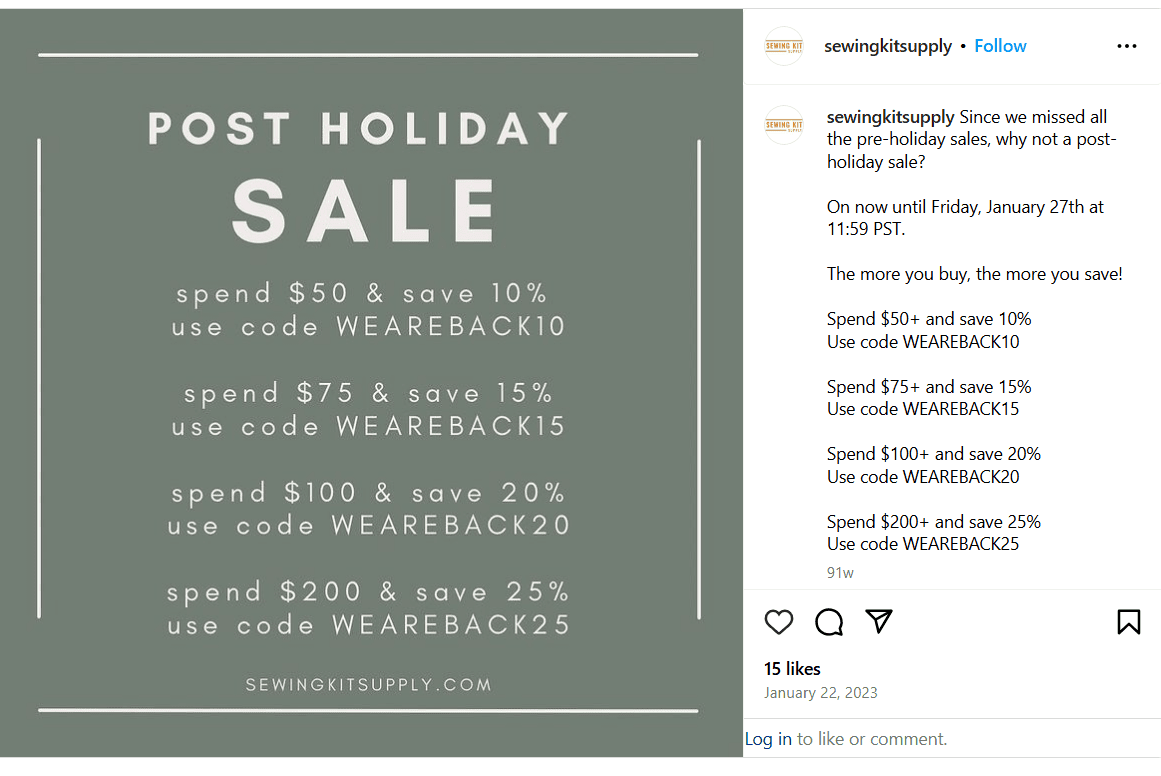Open the three-dot options menu
Image resolution: width=1161 pixels, height=776 pixels.
pos(1127,46)
